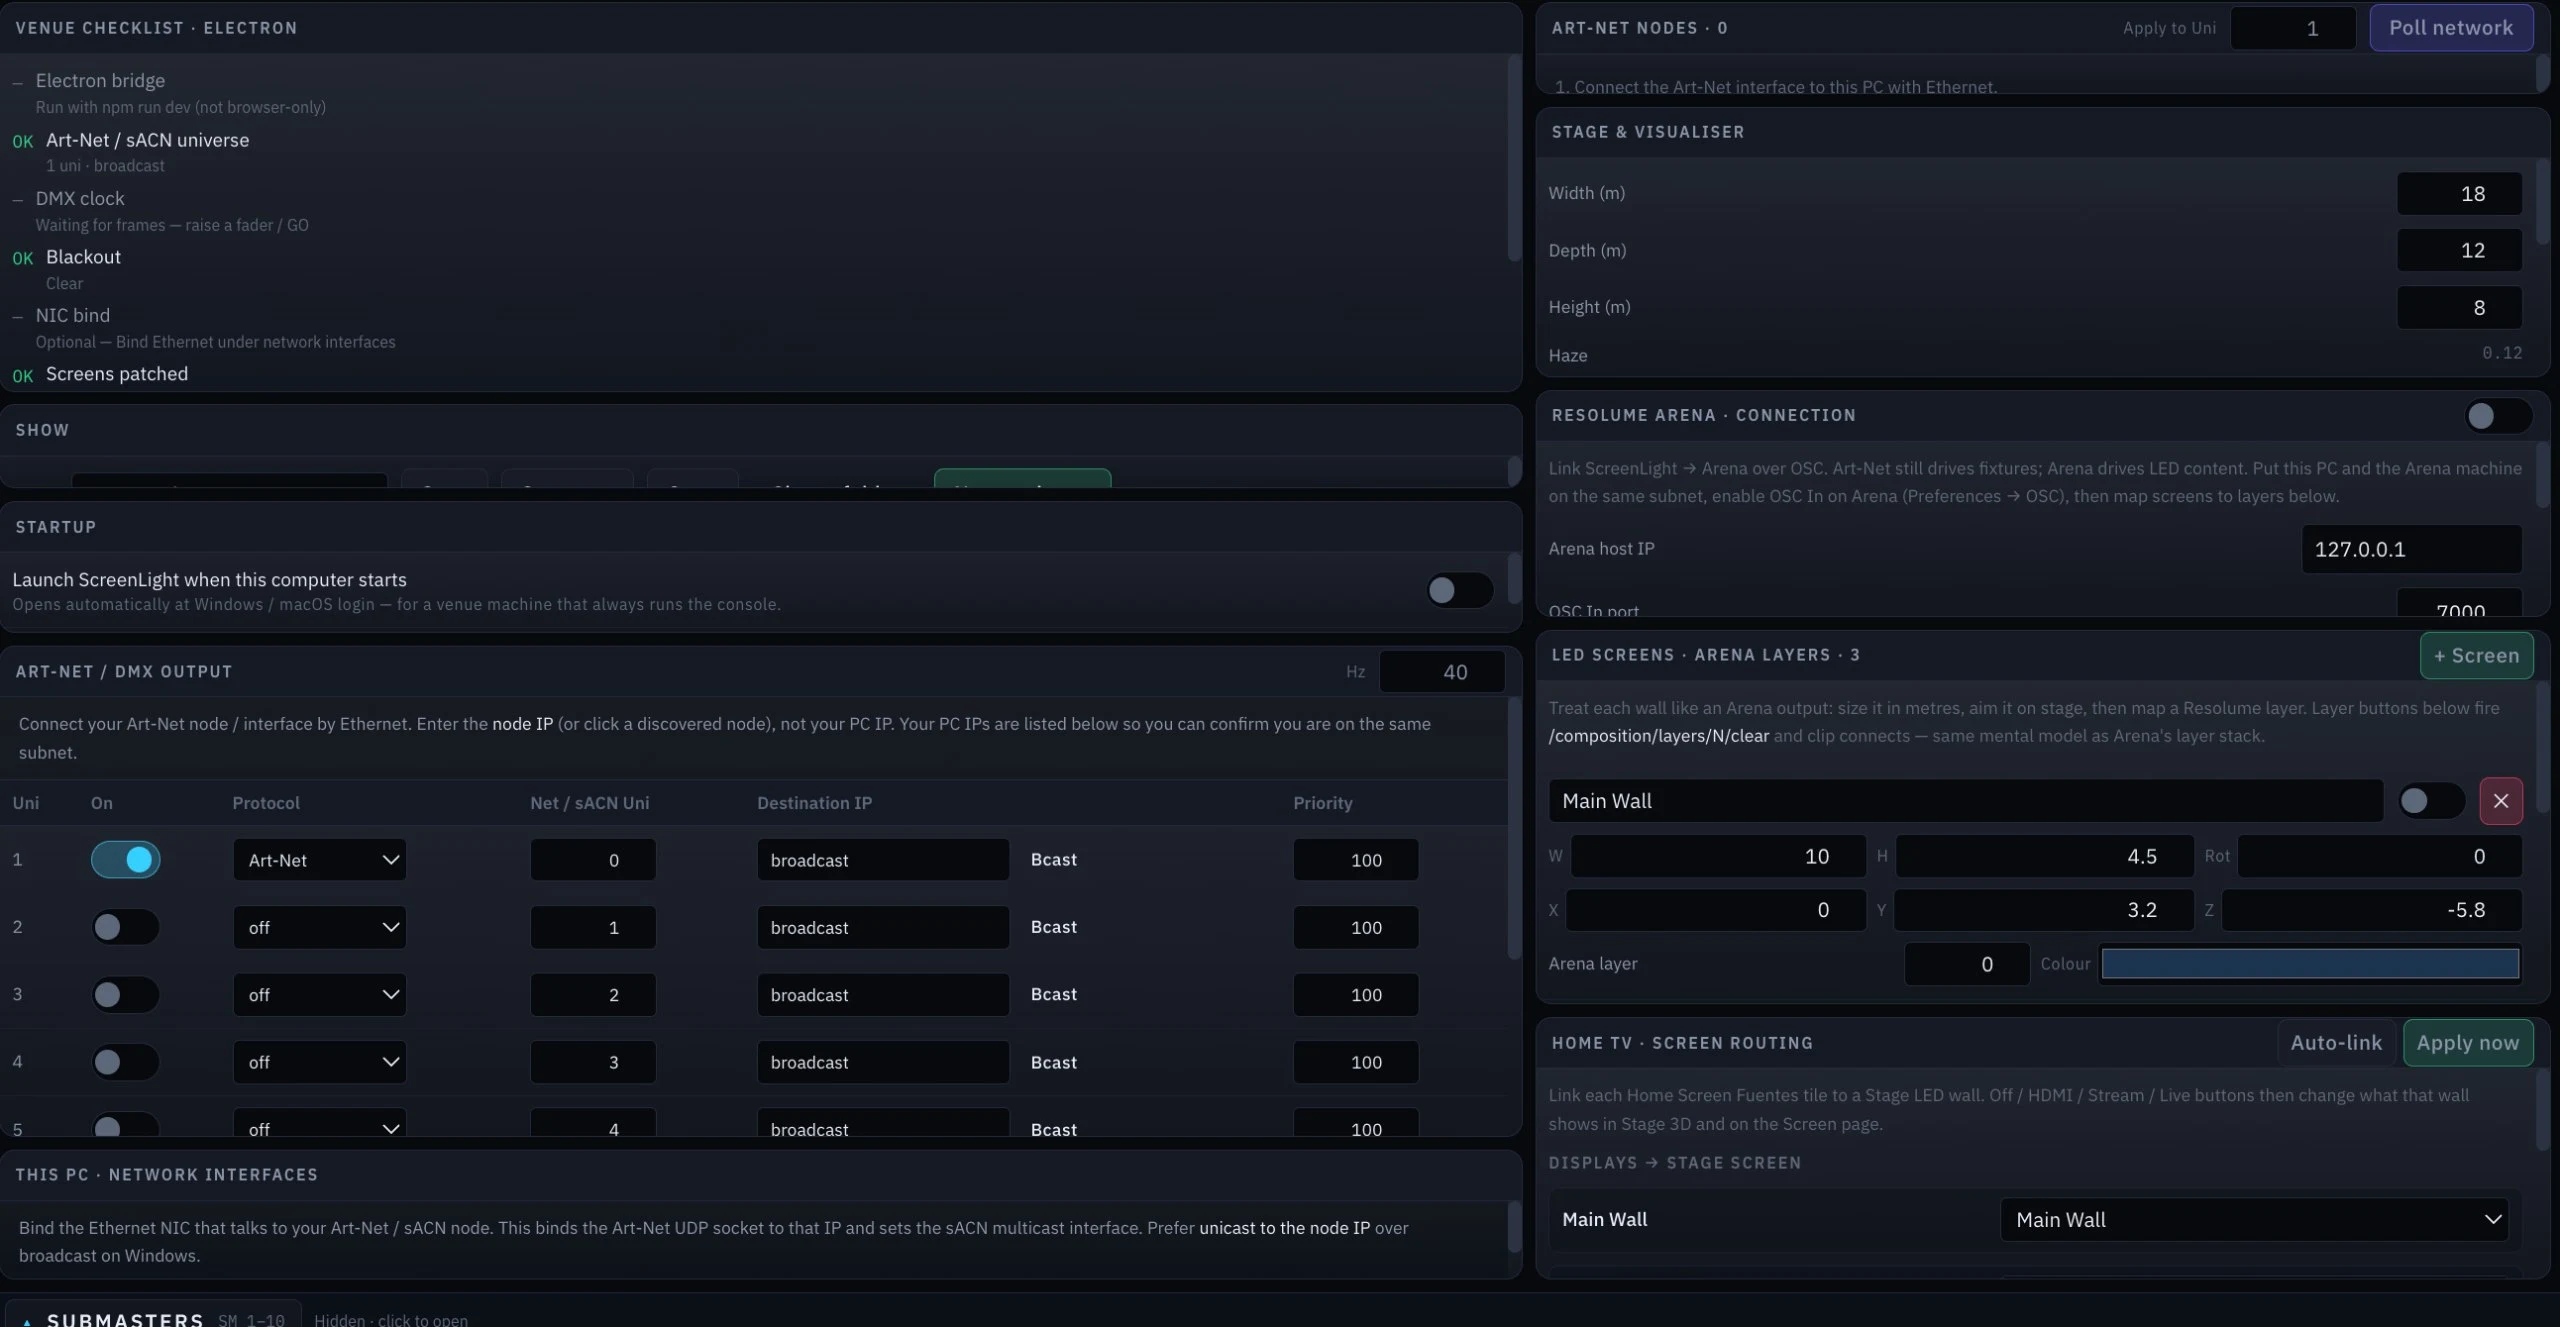Click the DMX clock checklist item
Image resolution: width=2560 pixels, height=1327 pixels.
point(80,199)
